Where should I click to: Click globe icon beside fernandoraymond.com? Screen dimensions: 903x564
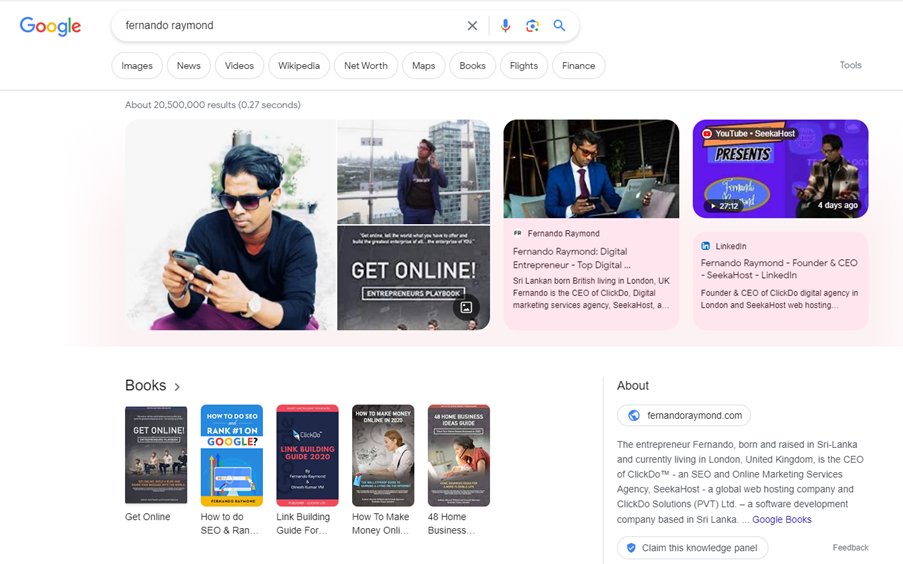click(x=633, y=415)
